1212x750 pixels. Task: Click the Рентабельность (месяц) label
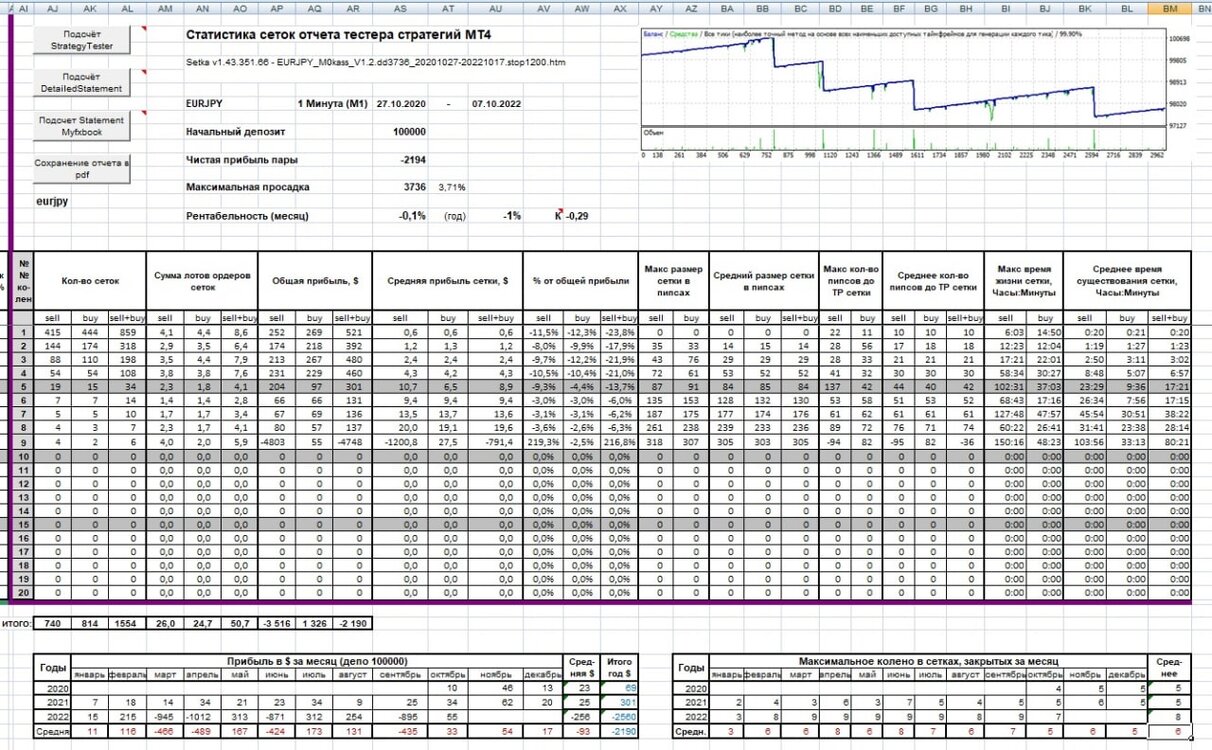point(247,215)
